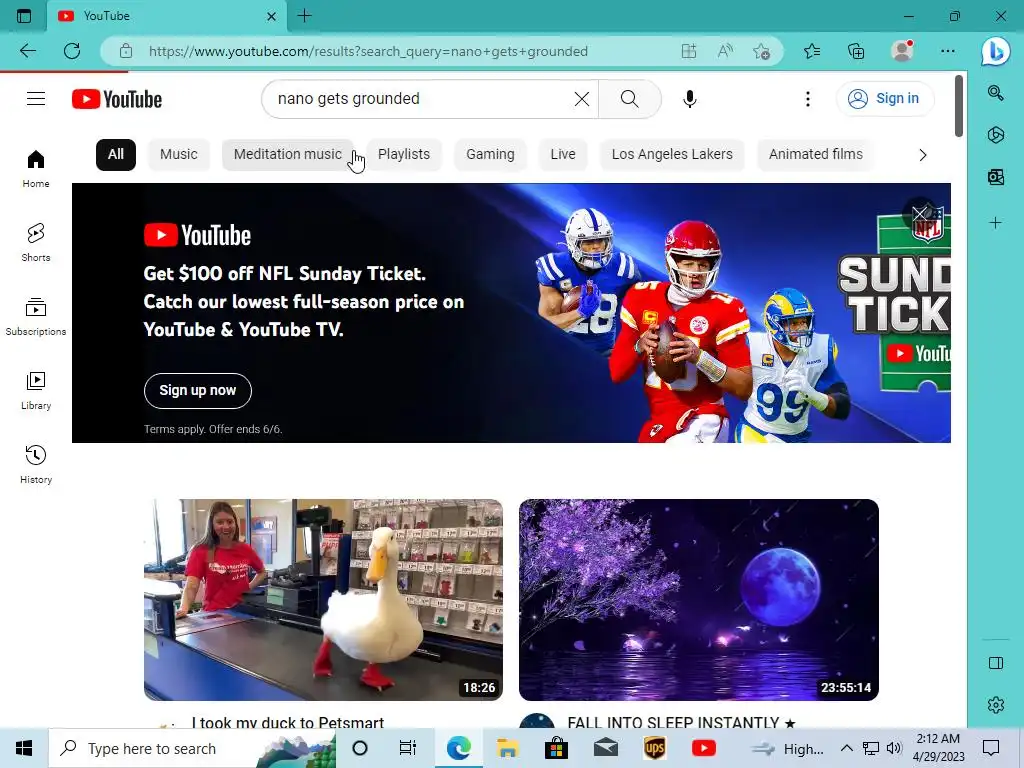1024x768 pixels.
Task: Click the Sign in button
Action: point(884,99)
